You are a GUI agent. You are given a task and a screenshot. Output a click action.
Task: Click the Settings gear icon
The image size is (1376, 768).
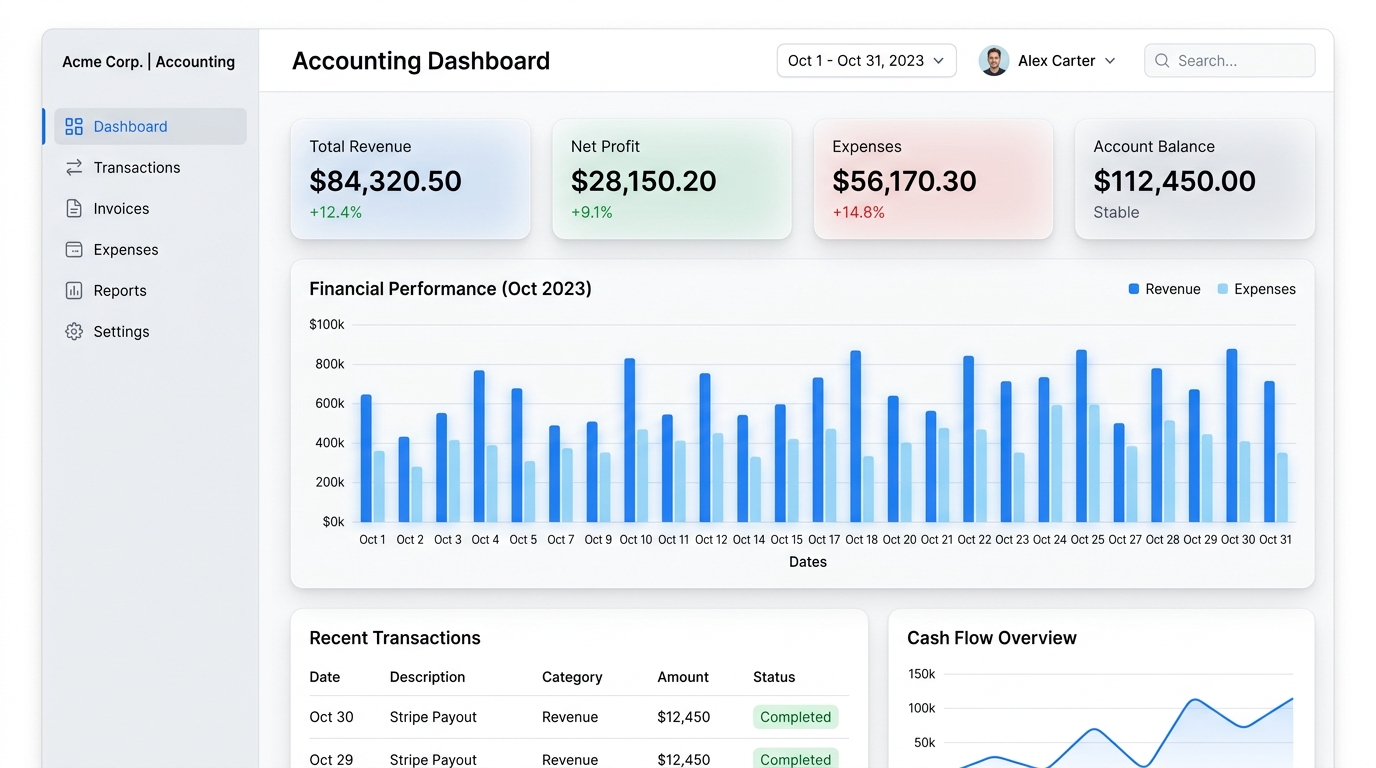[74, 332]
